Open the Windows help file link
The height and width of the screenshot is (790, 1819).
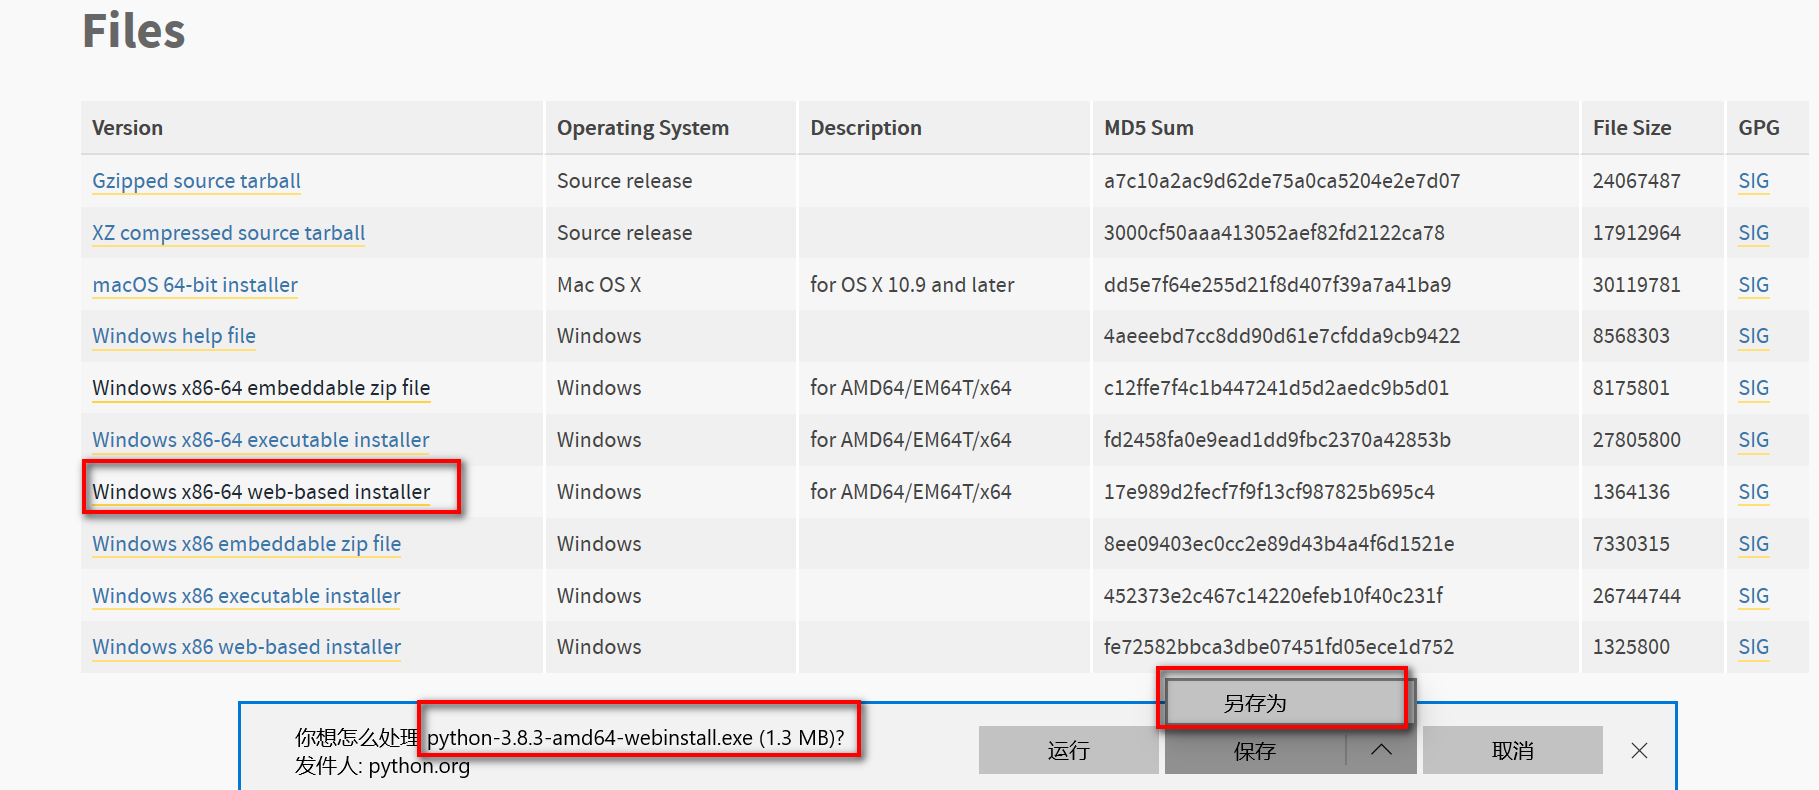tap(174, 336)
